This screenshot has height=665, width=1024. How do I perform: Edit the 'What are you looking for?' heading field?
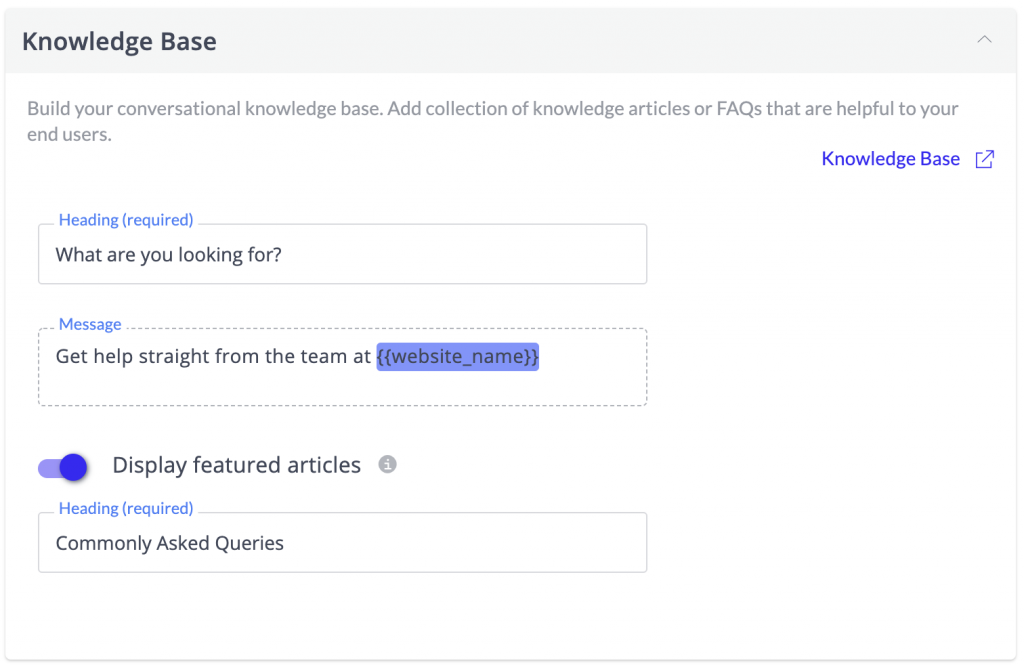pyautogui.click(x=342, y=254)
